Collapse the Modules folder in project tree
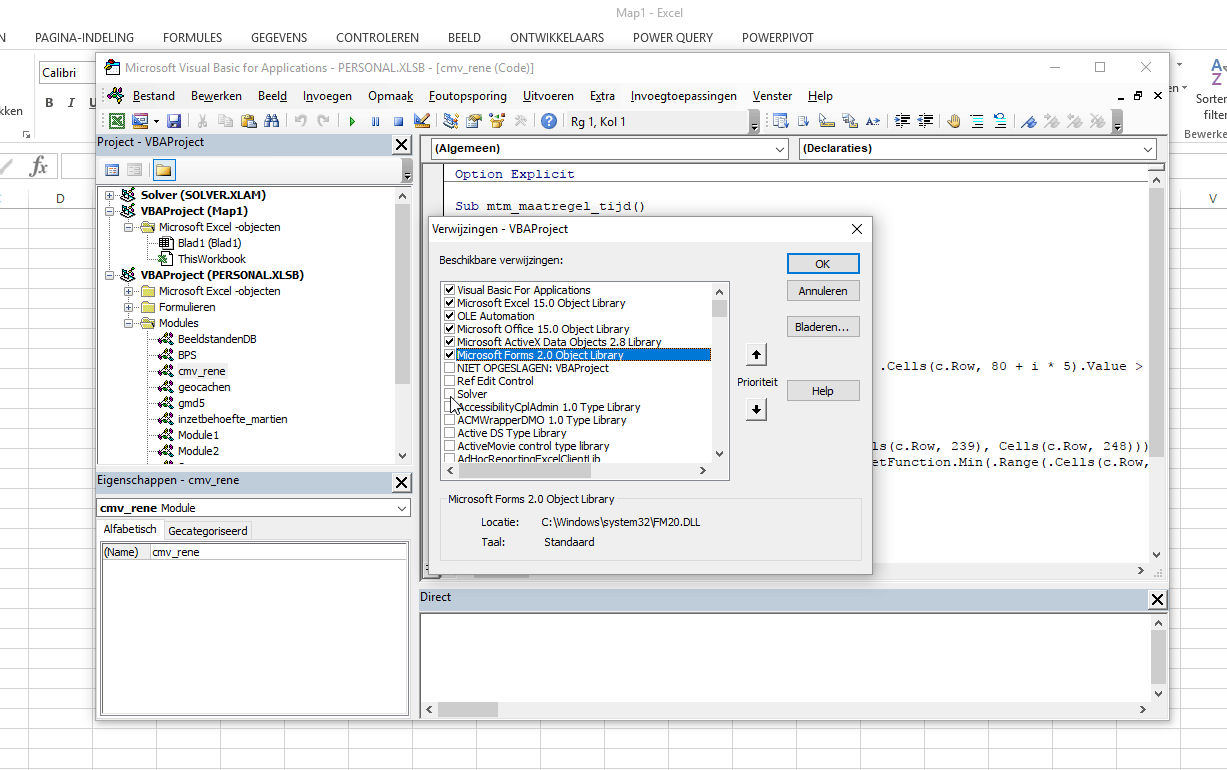The height and width of the screenshot is (770, 1227). tap(129, 323)
